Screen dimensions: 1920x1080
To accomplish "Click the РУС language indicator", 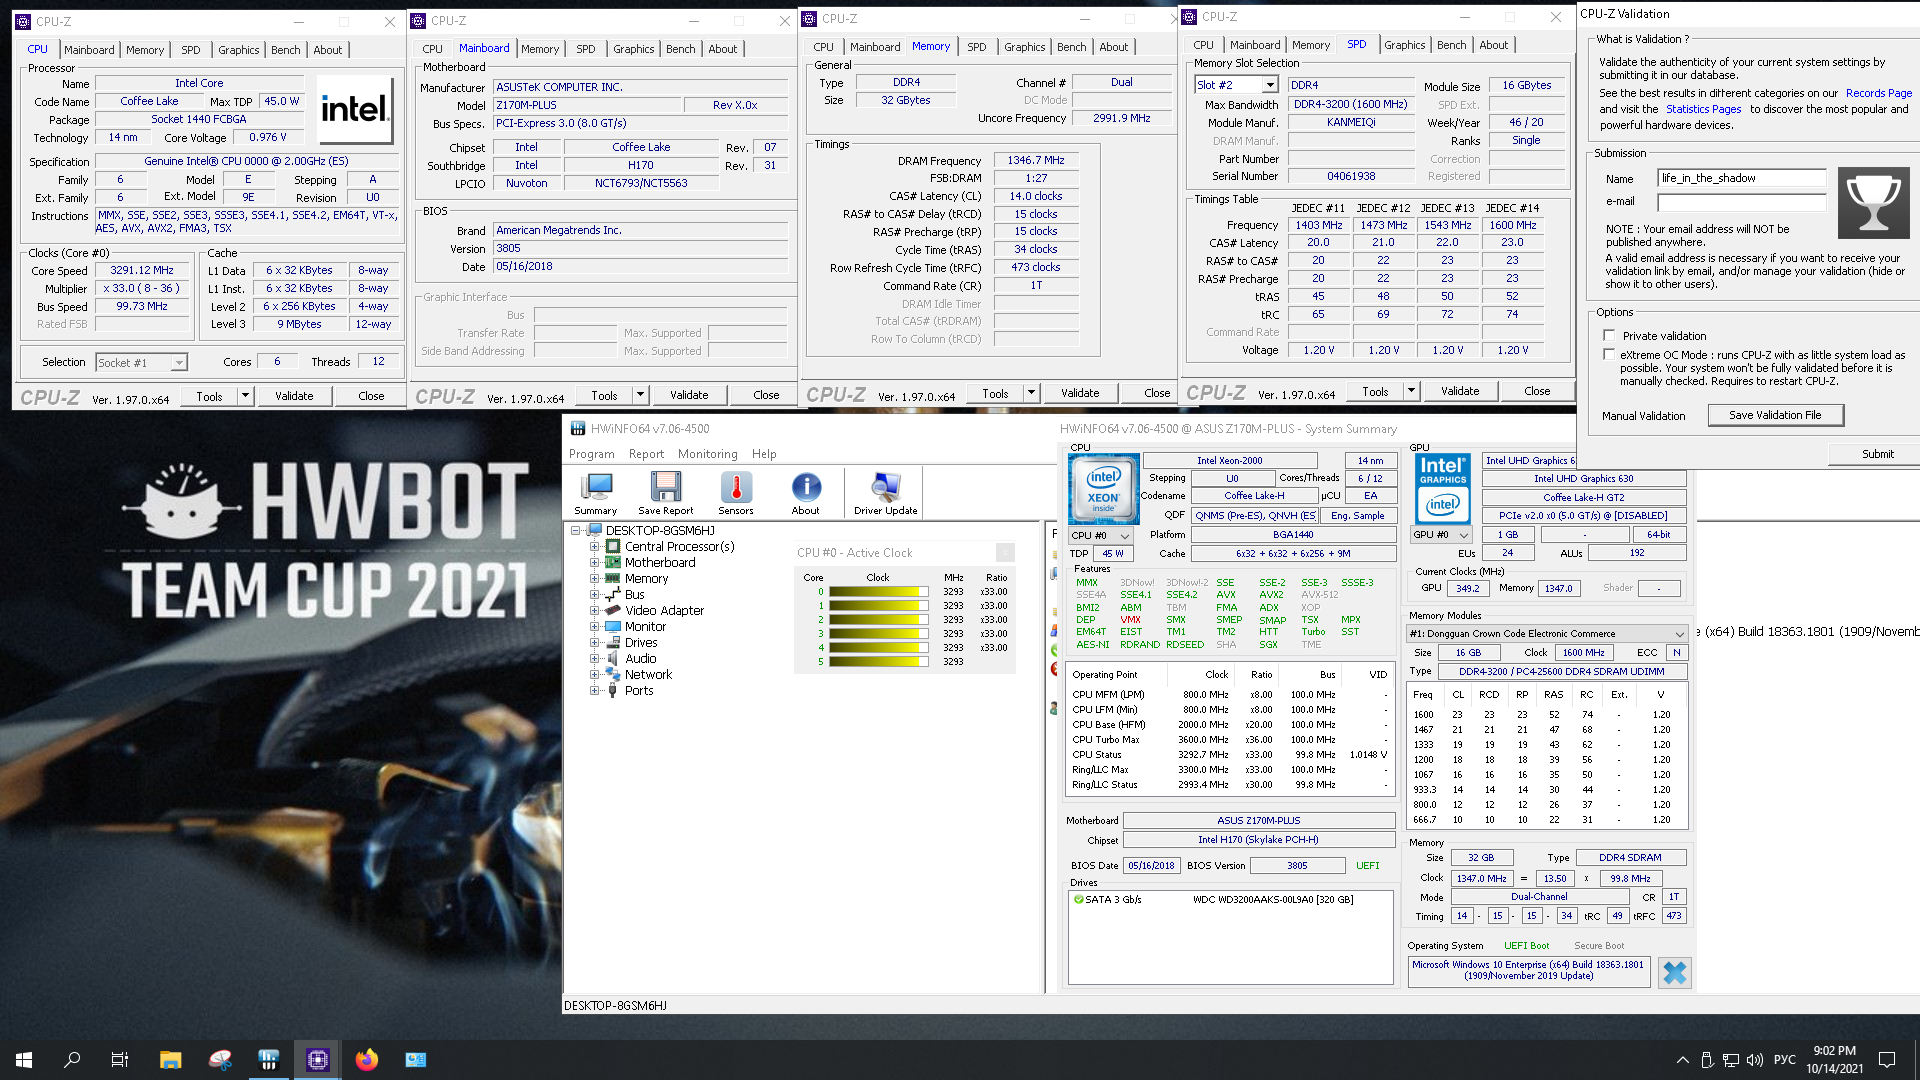I will click(x=1785, y=1060).
